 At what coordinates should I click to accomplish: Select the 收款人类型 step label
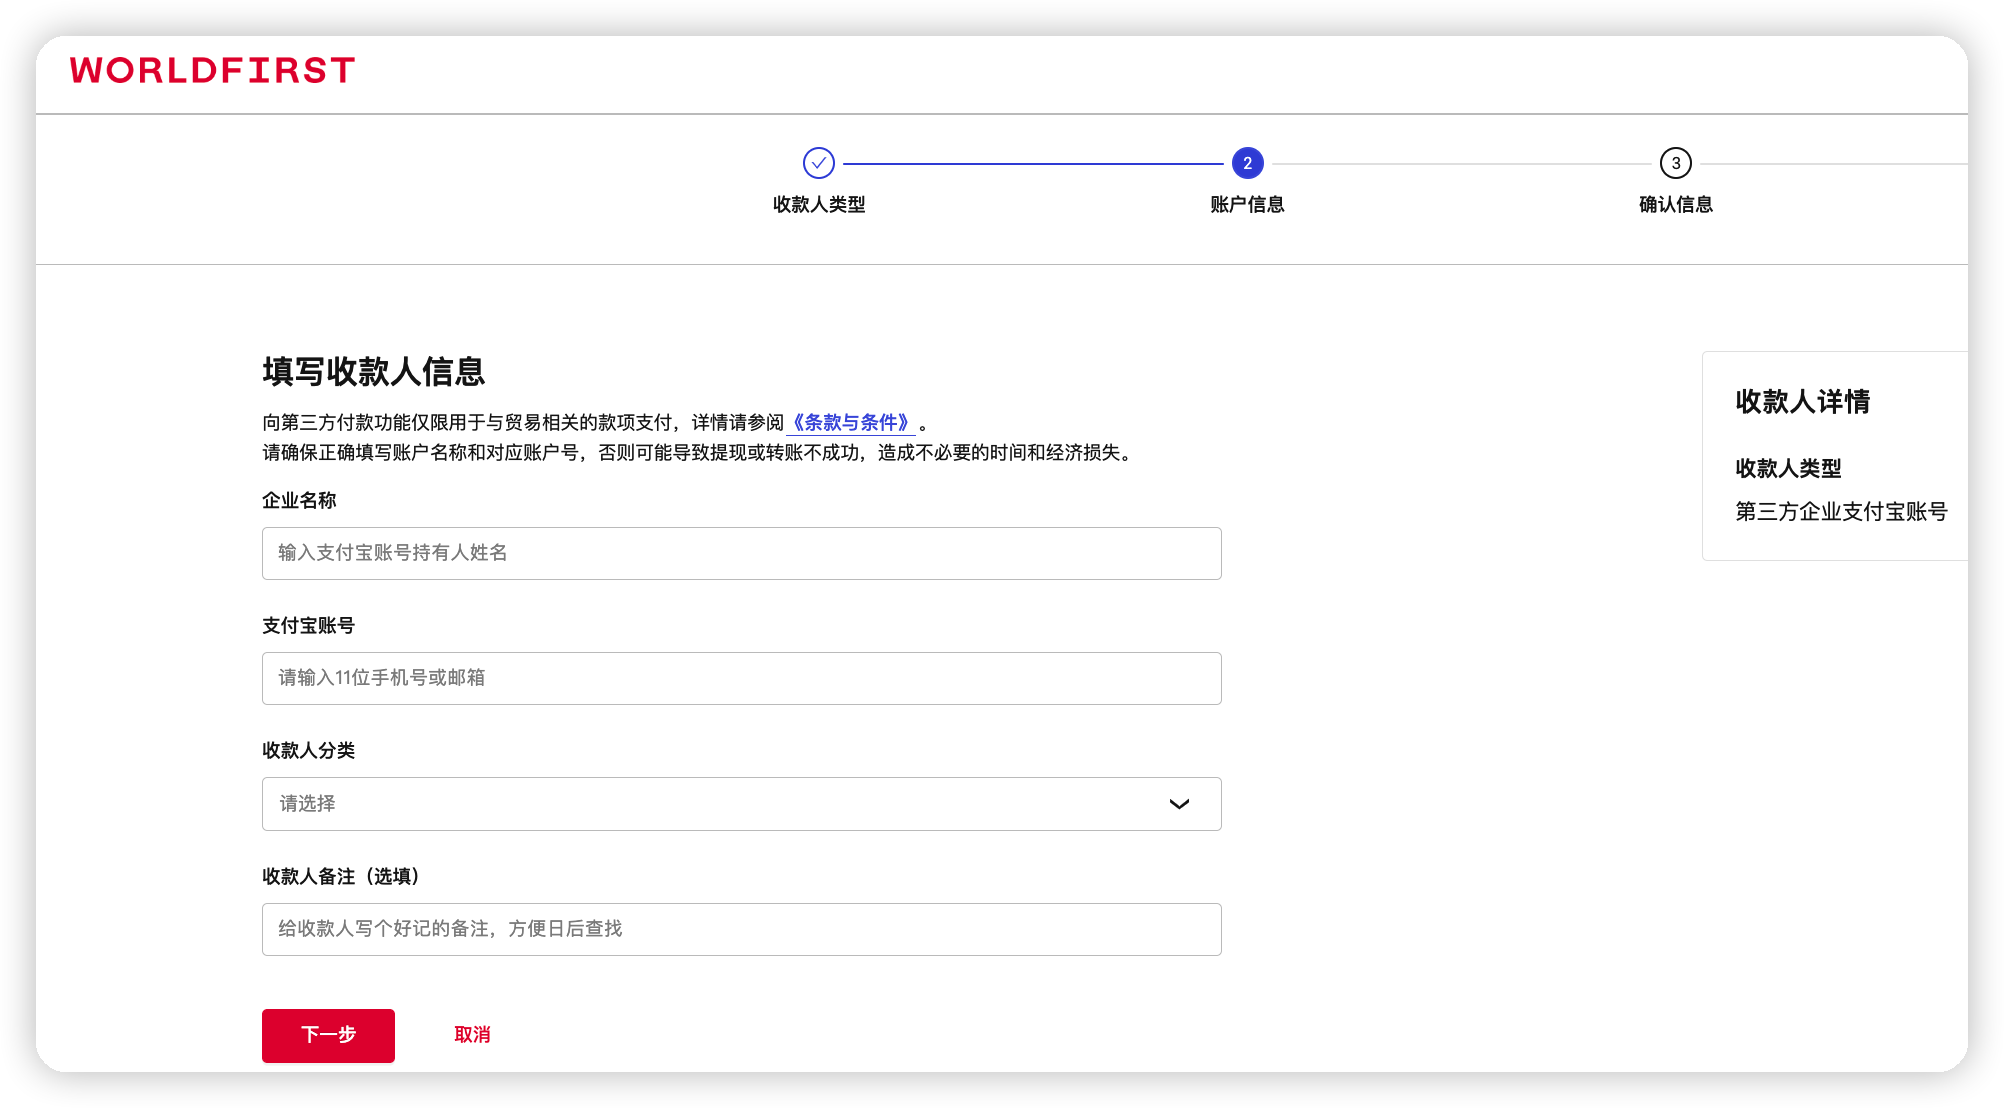pos(818,204)
